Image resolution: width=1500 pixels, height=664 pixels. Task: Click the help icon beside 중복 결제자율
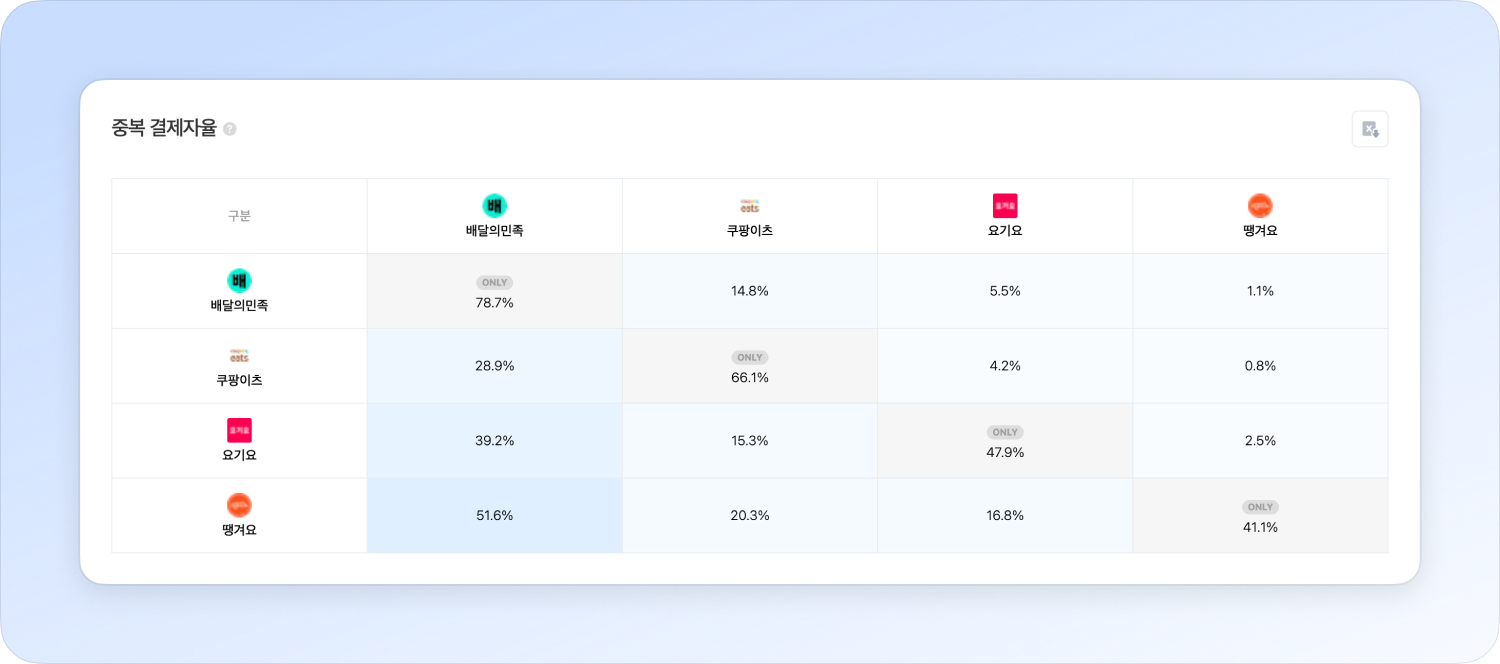click(x=230, y=129)
